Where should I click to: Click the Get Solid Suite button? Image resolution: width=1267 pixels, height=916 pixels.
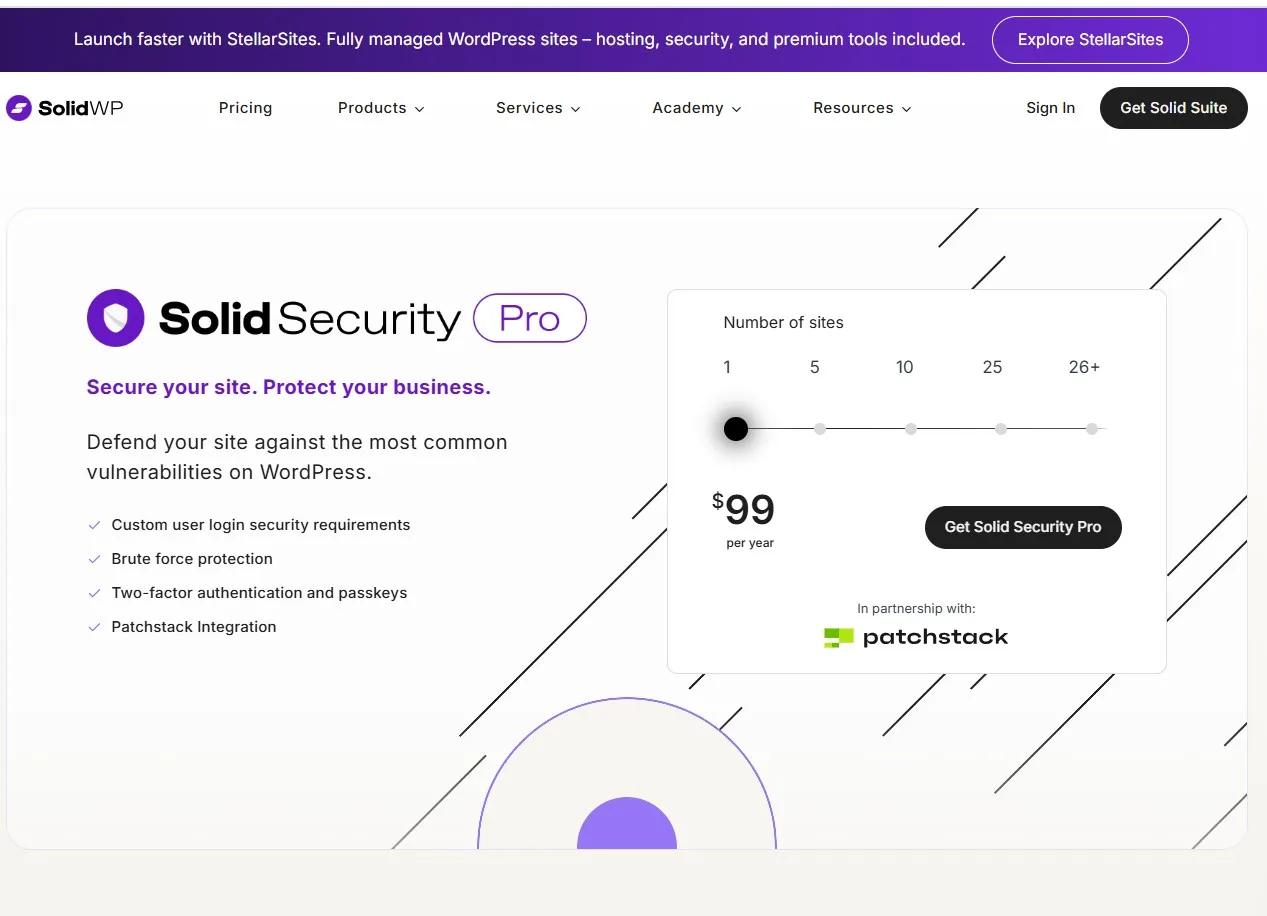(x=1173, y=108)
